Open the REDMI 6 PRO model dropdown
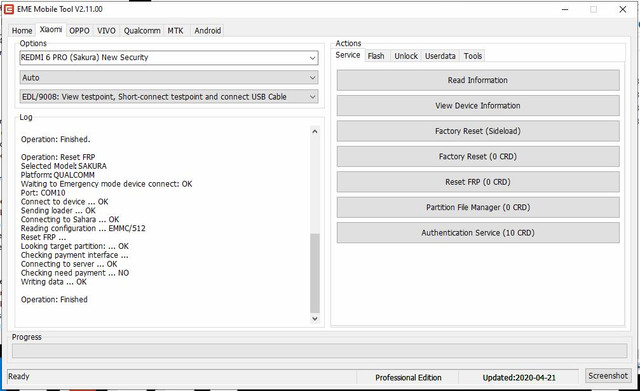 click(169, 58)
